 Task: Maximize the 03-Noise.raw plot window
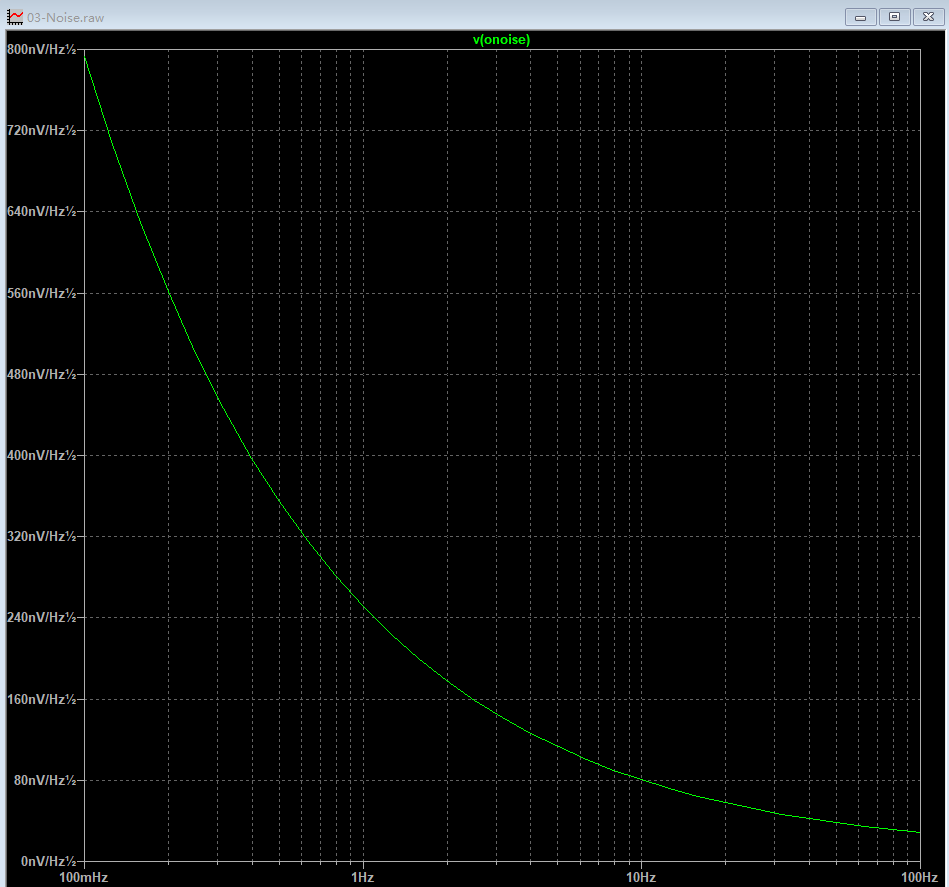coord(894,17)
